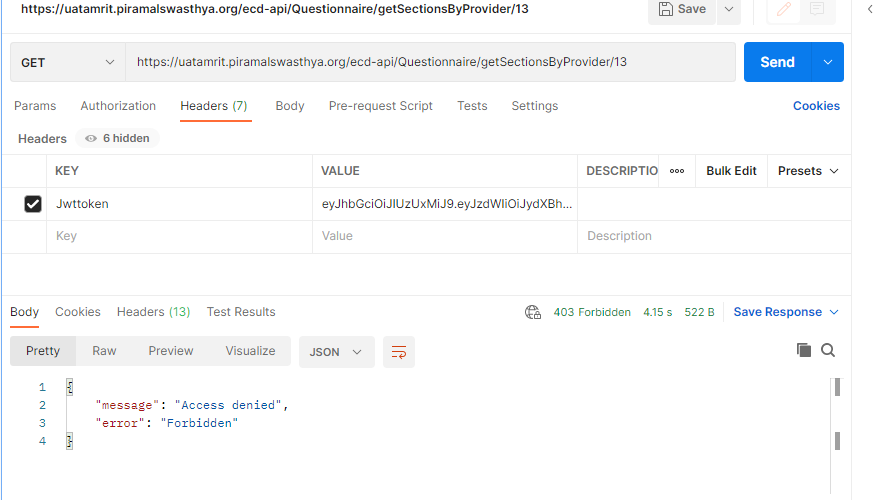
Task: Open the GET method dropdown
Action: click(68, 62)
